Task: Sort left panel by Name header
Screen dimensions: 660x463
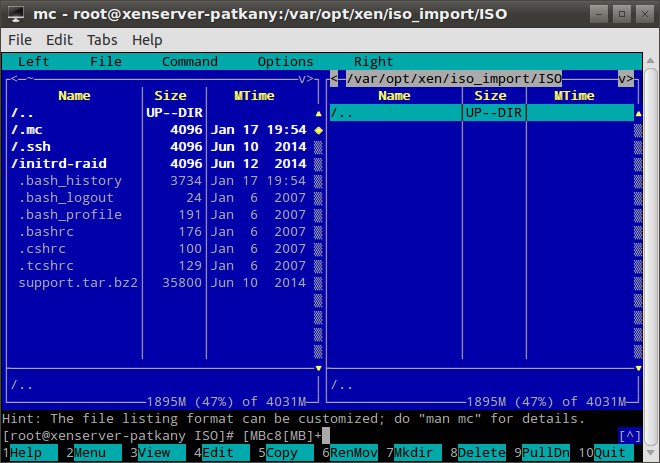Action: pyautogui.click(x=74, y=96)
